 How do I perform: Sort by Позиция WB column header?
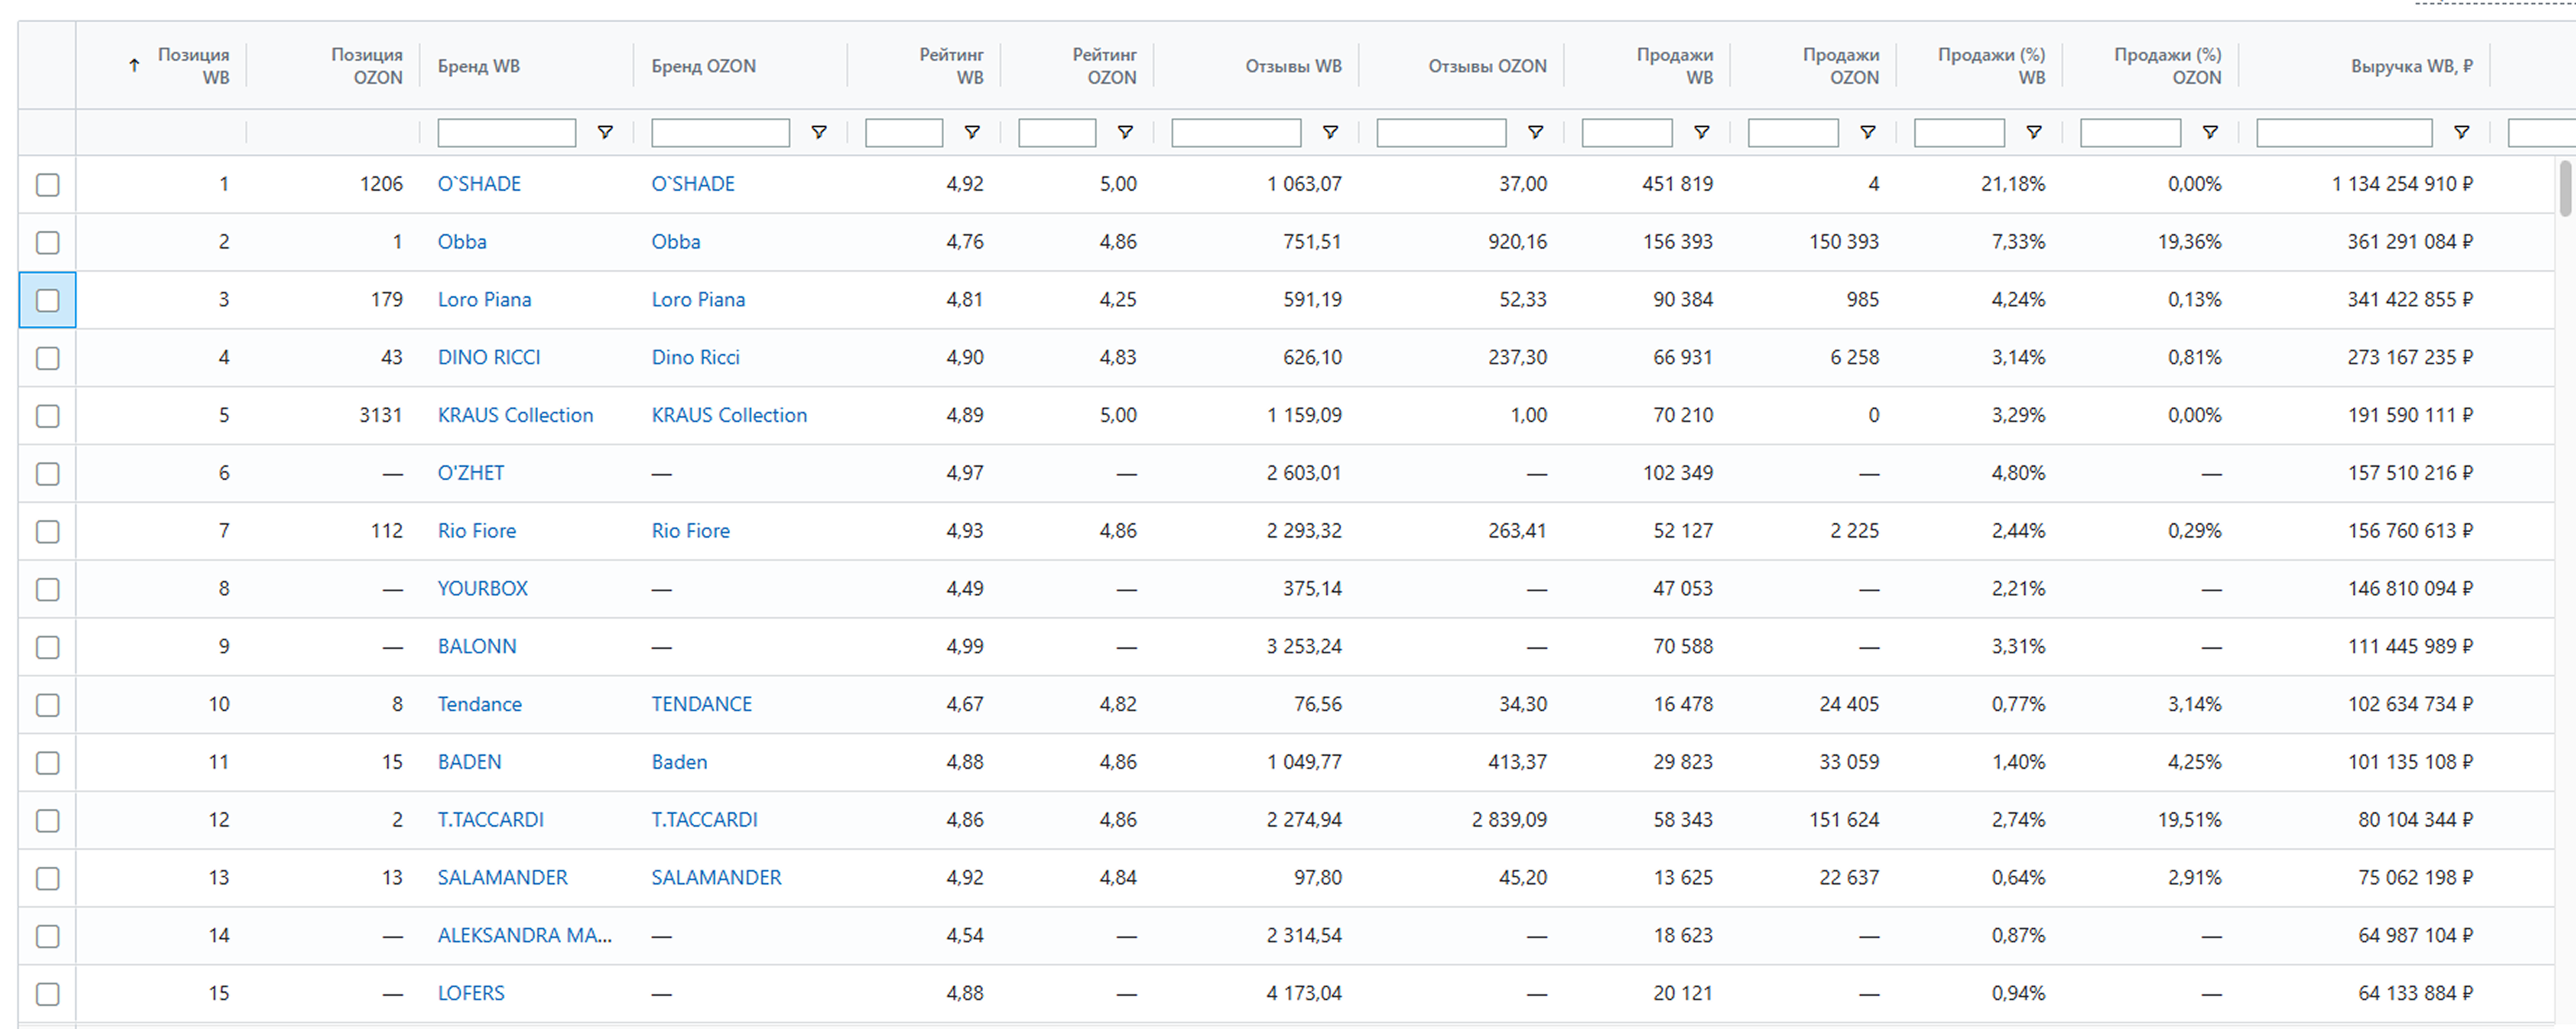coord(193,66)
